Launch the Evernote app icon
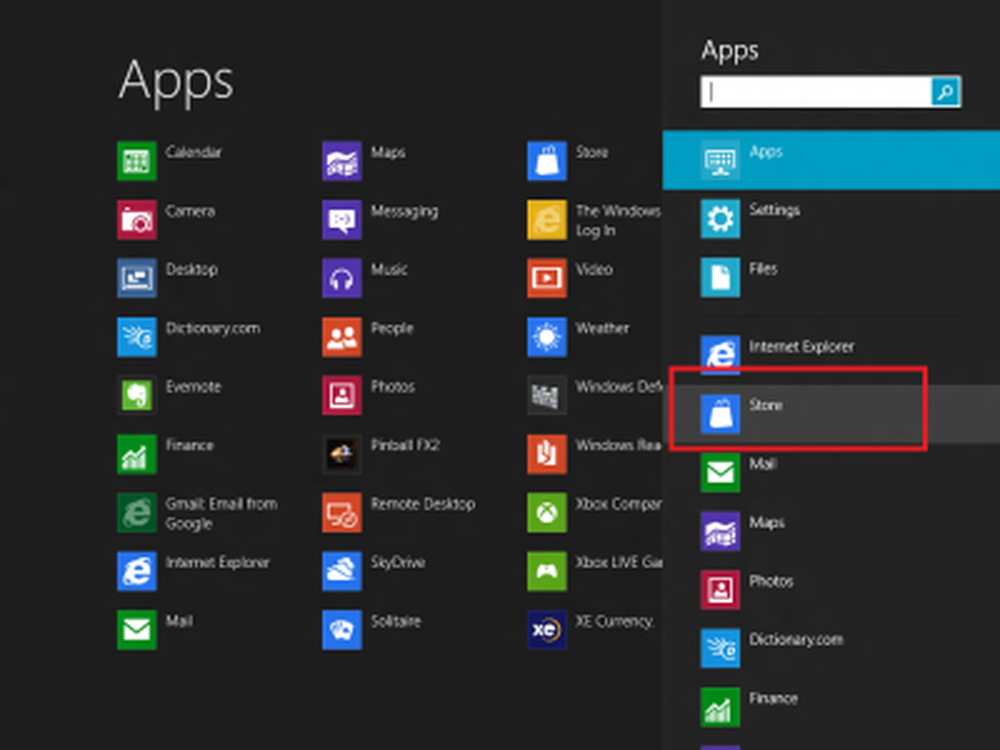The width and height of the screenshot is (1000, 750). point(136,395)
